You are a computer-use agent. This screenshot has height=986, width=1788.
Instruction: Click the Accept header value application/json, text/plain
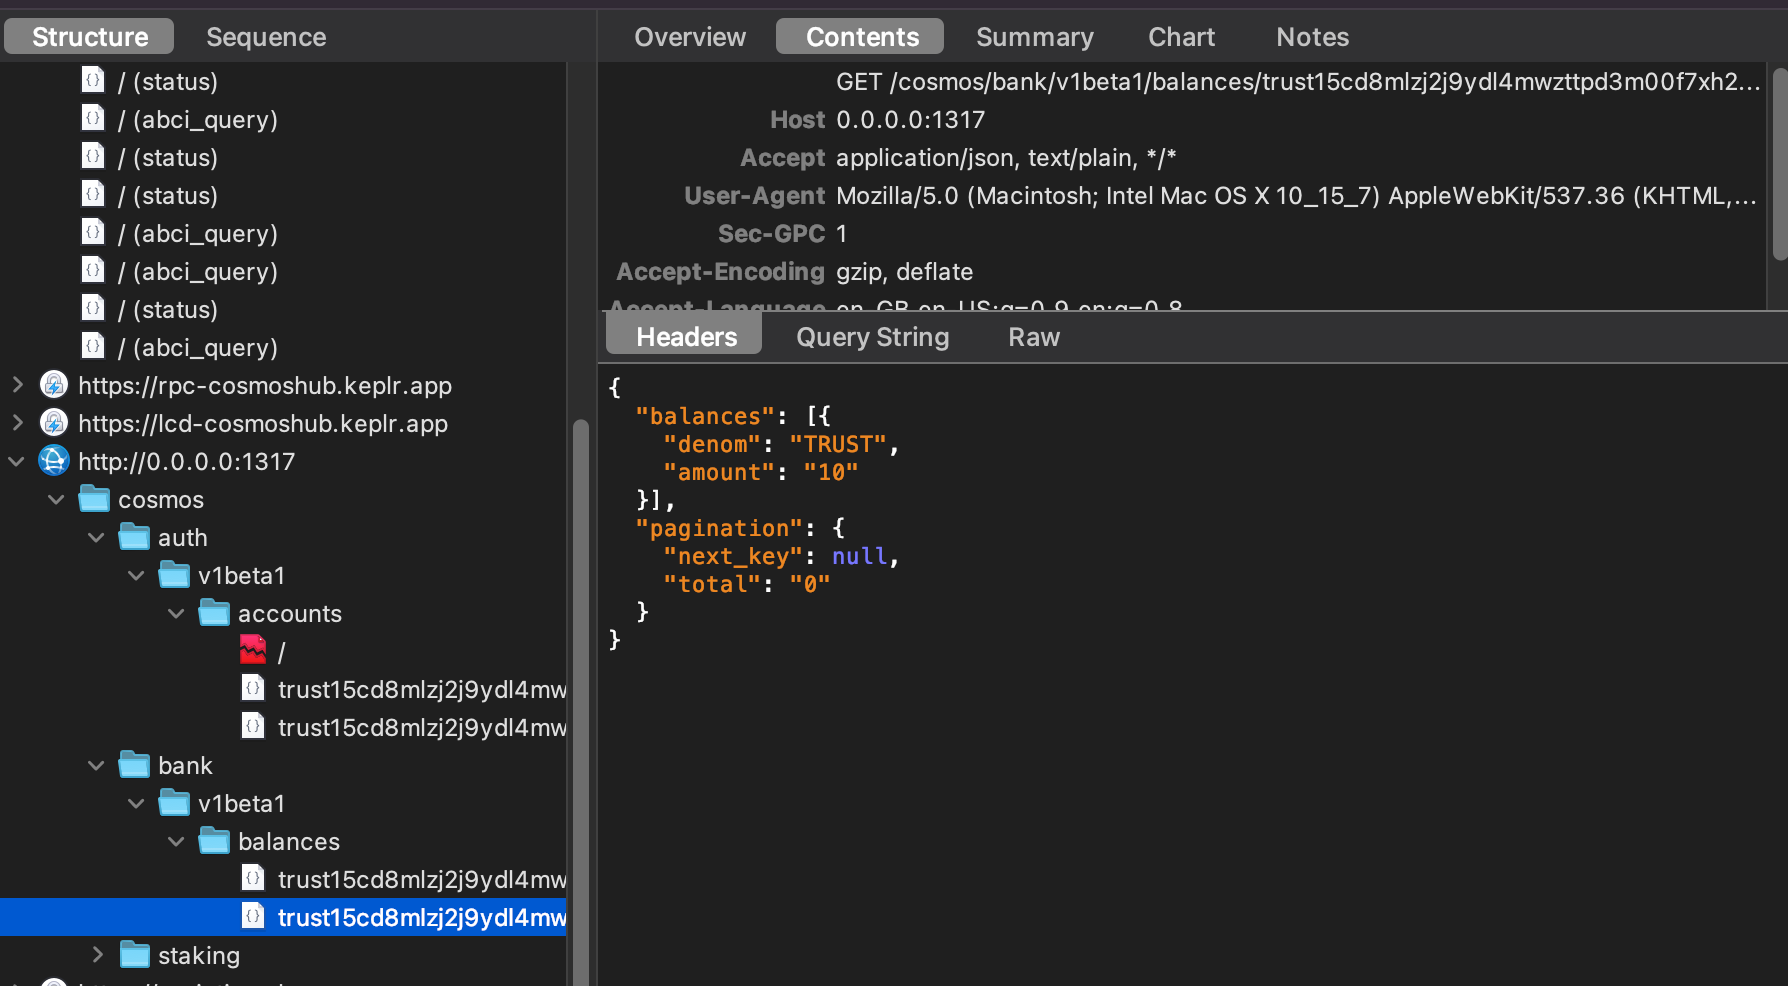coord(1006,157)
